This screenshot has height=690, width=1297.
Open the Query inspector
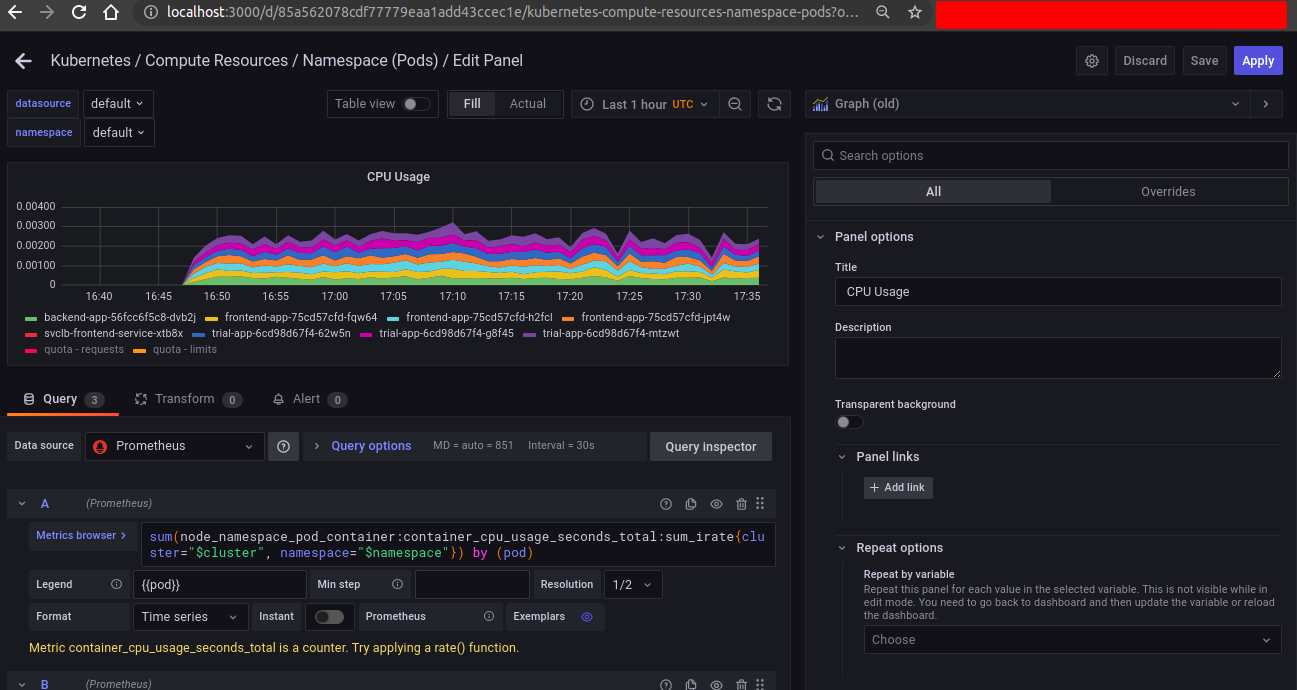pyautogui.click(x=711, y=447)
